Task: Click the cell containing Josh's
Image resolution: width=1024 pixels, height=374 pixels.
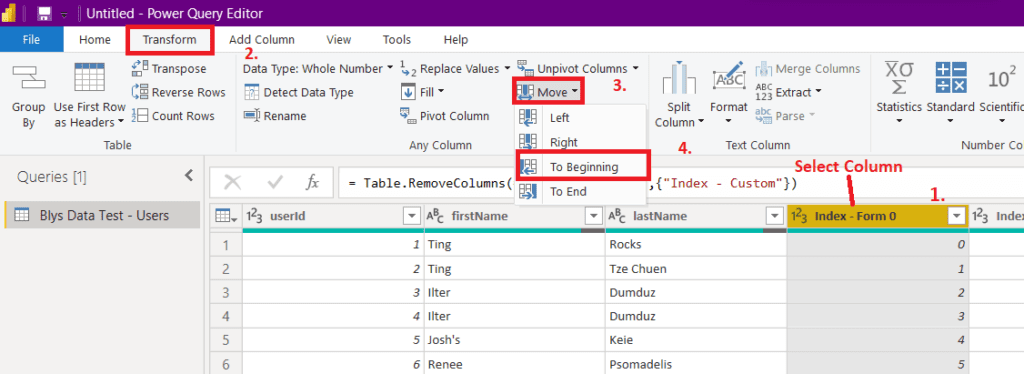Action: pos(514,340)
